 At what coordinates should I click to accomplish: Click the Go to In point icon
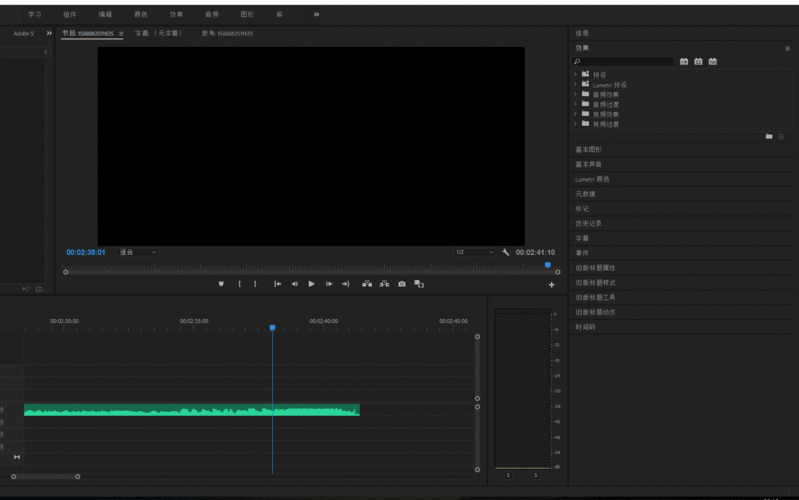pos(277,284)
